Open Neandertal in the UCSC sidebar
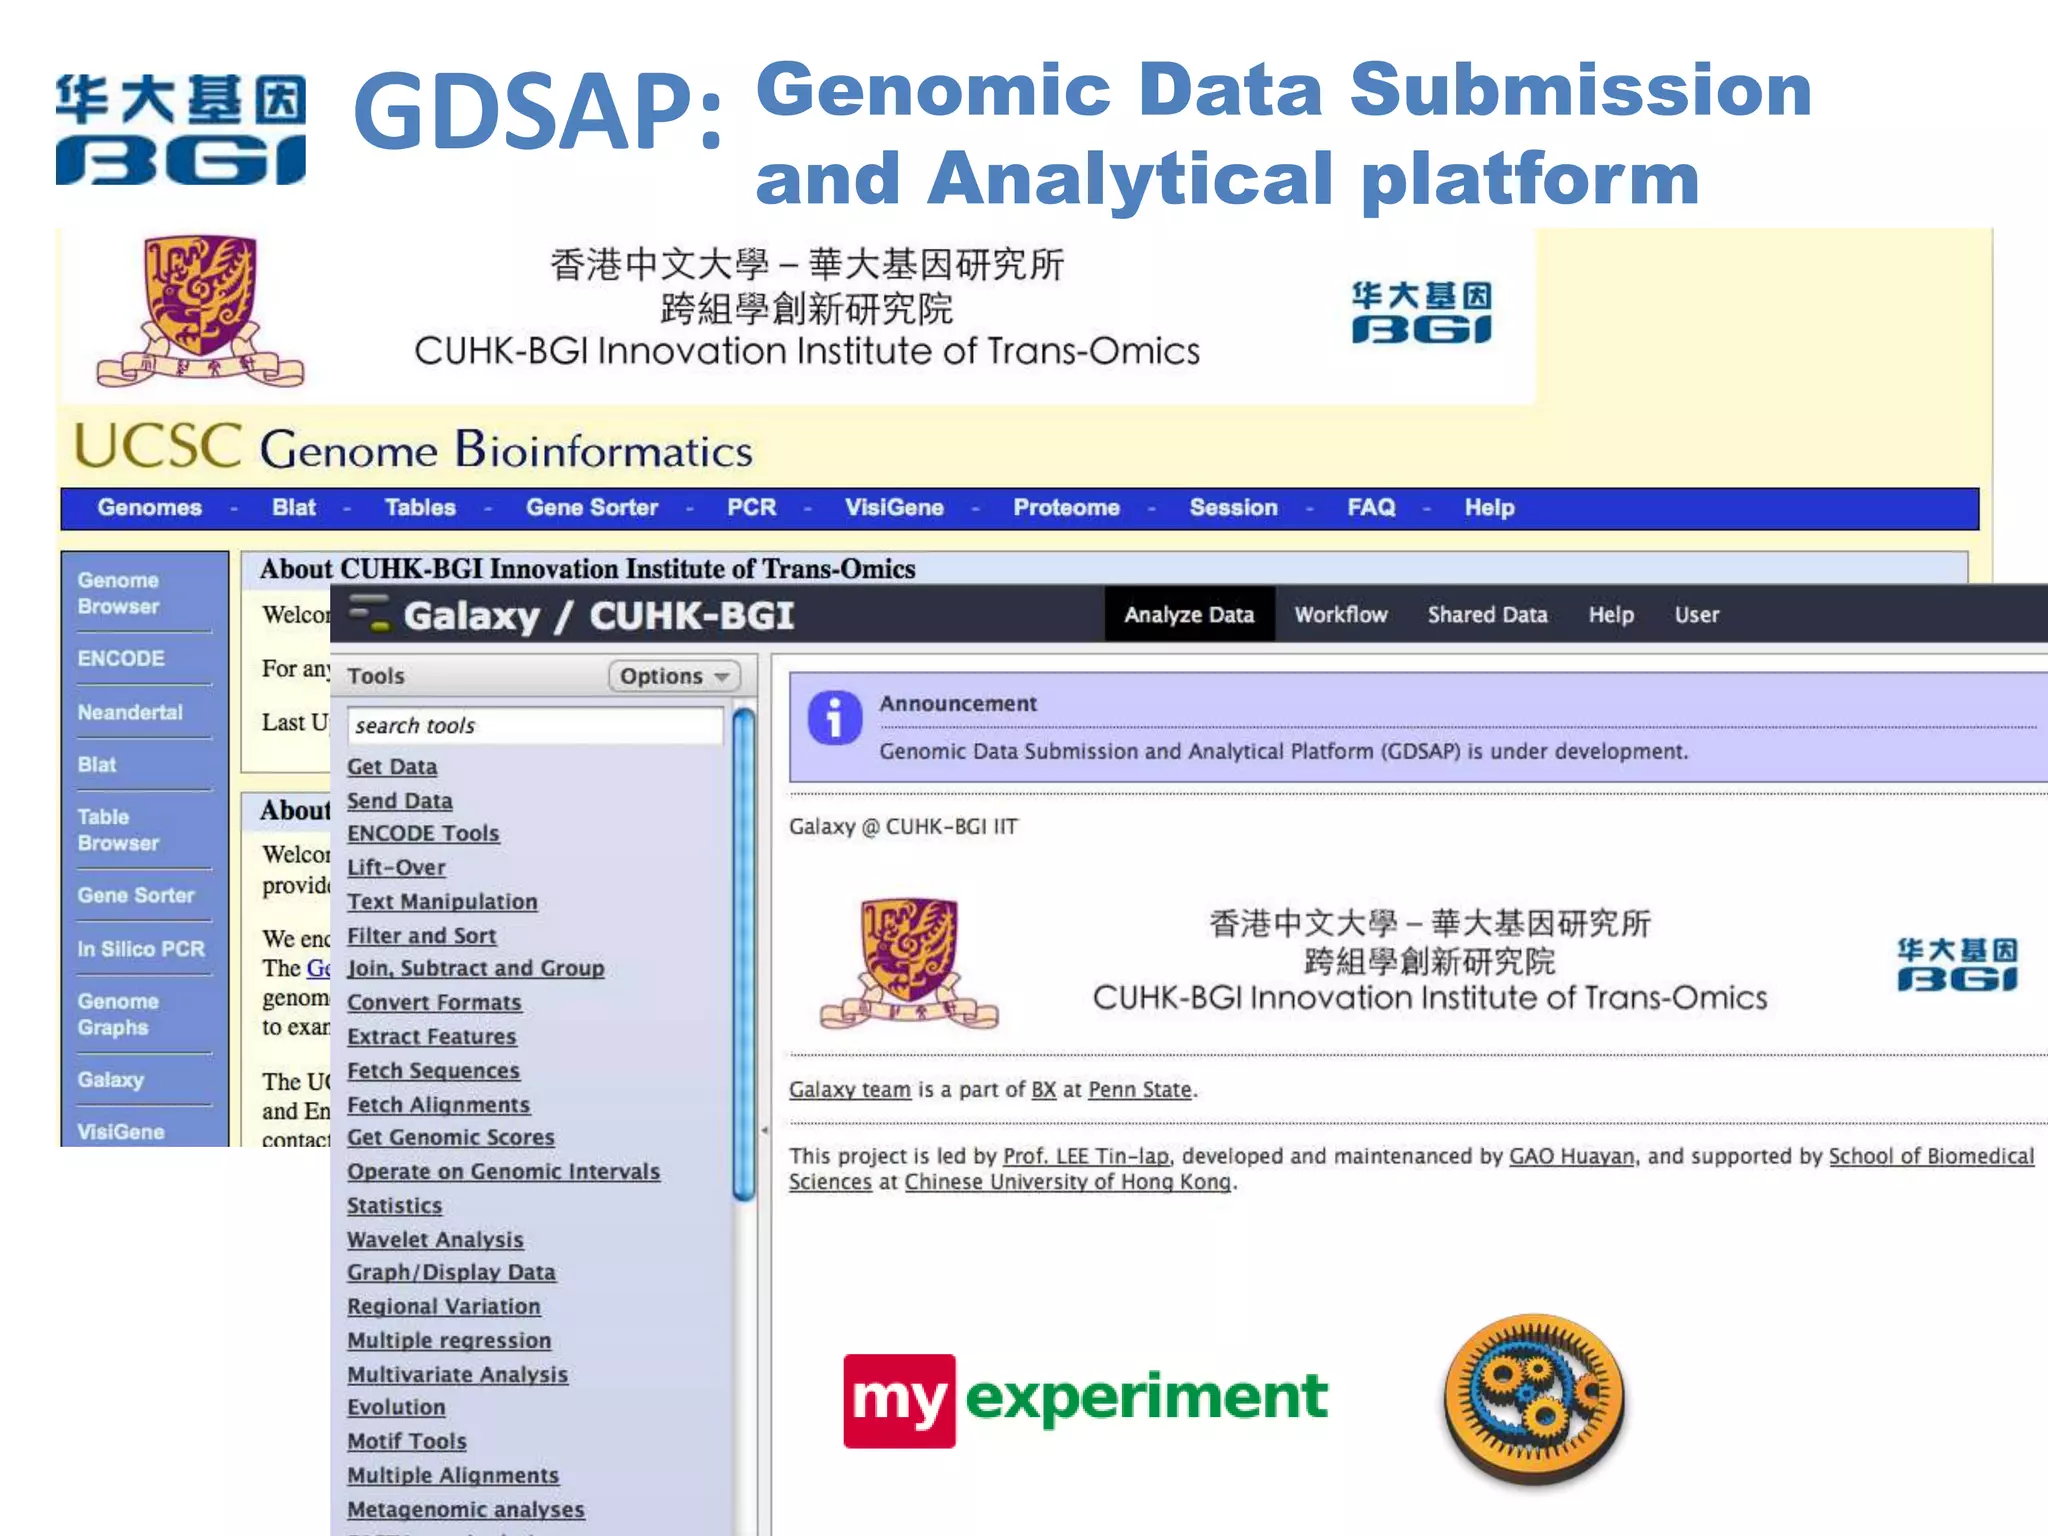The width and height of the screenshot is (2048, 1536). tap(130, 712)
